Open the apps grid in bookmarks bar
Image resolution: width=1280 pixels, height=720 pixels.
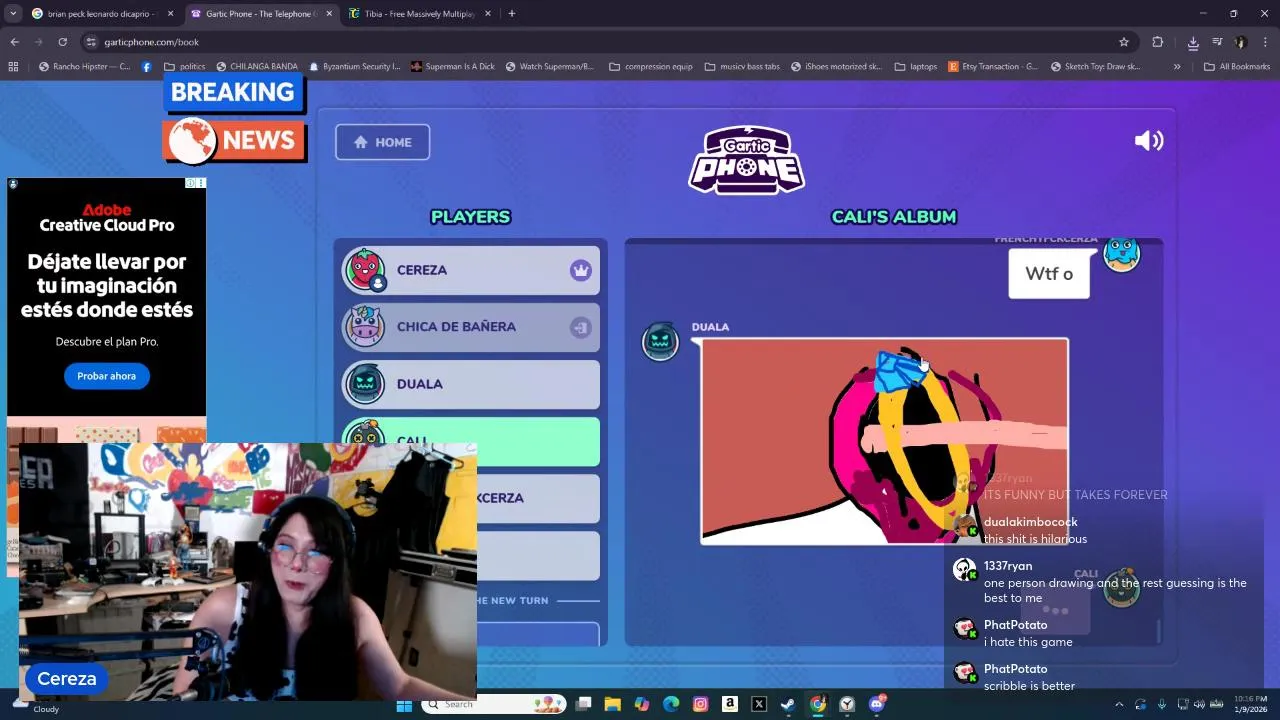(x=13, y=67)
